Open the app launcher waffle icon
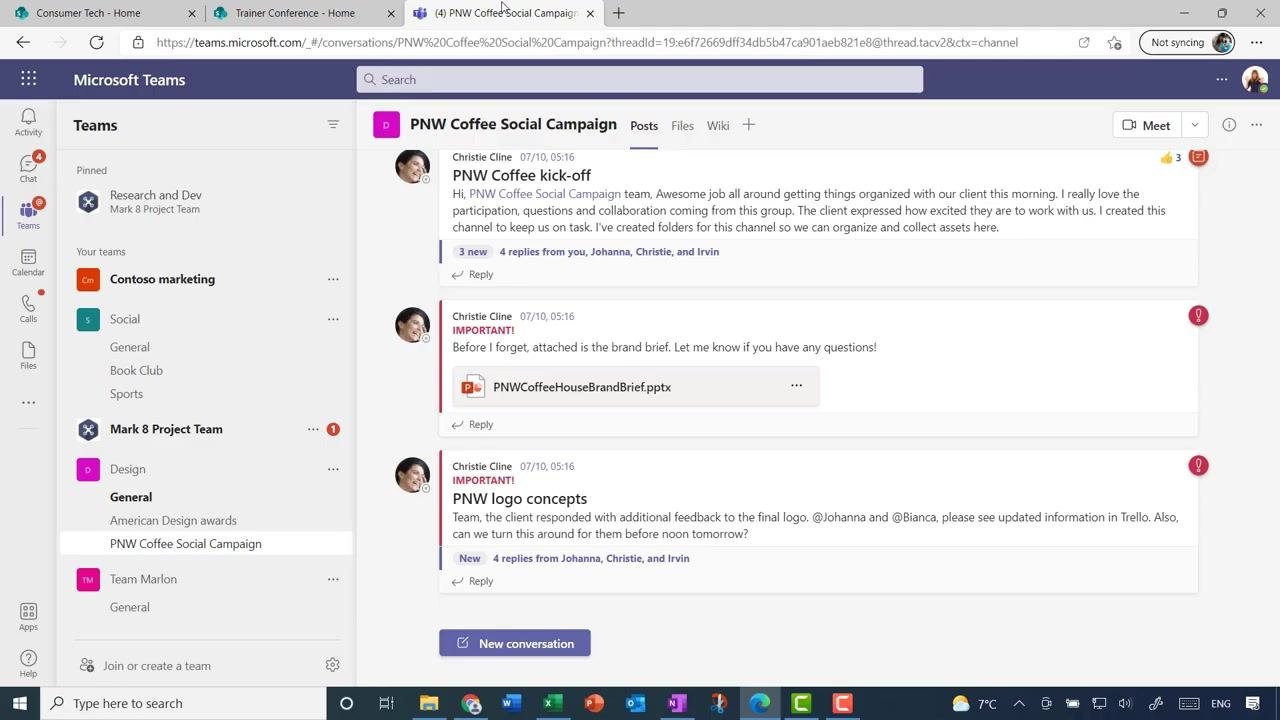 (x=28, y=79)
